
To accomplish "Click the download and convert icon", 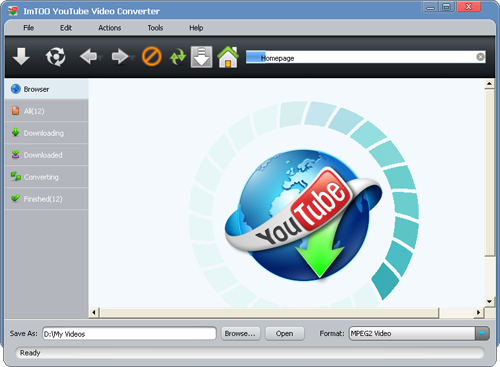I will tap(55, 56).
